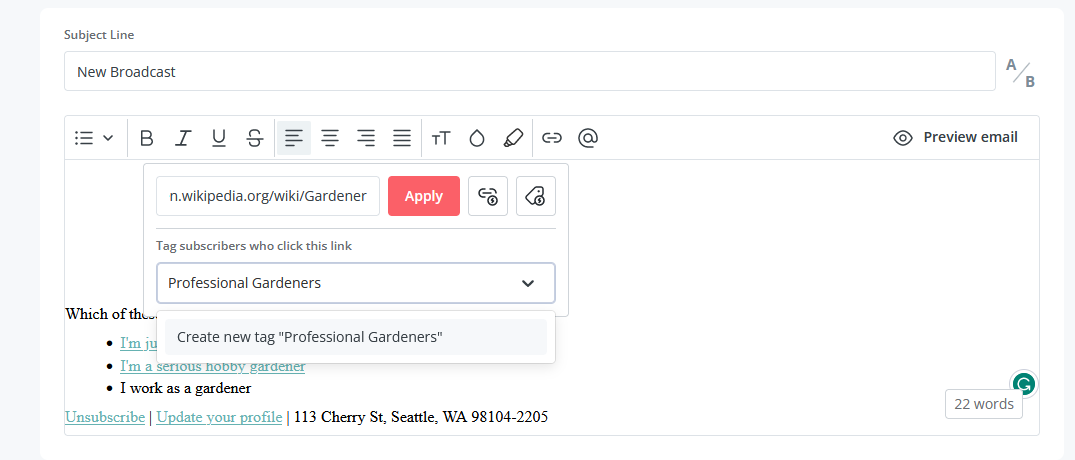Image resolution: width=1075 pixels, height=460 pixels.
Task: Click the Preview email button
Action: pyautogui.click(x=955, y=137)
